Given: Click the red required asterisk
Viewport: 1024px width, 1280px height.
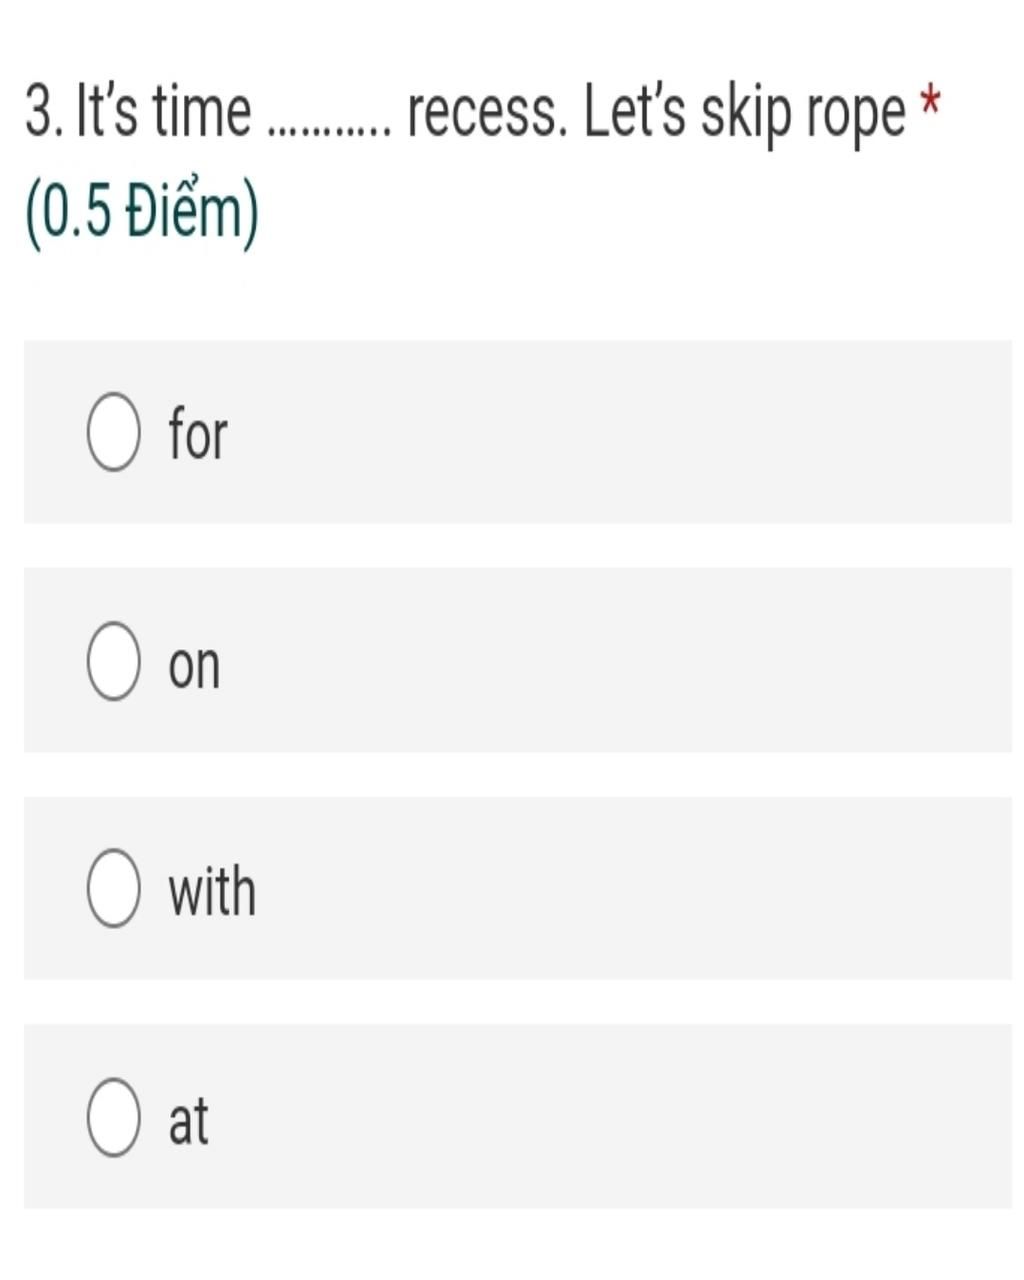Looking at the screenshot, I should coord(930,103).
